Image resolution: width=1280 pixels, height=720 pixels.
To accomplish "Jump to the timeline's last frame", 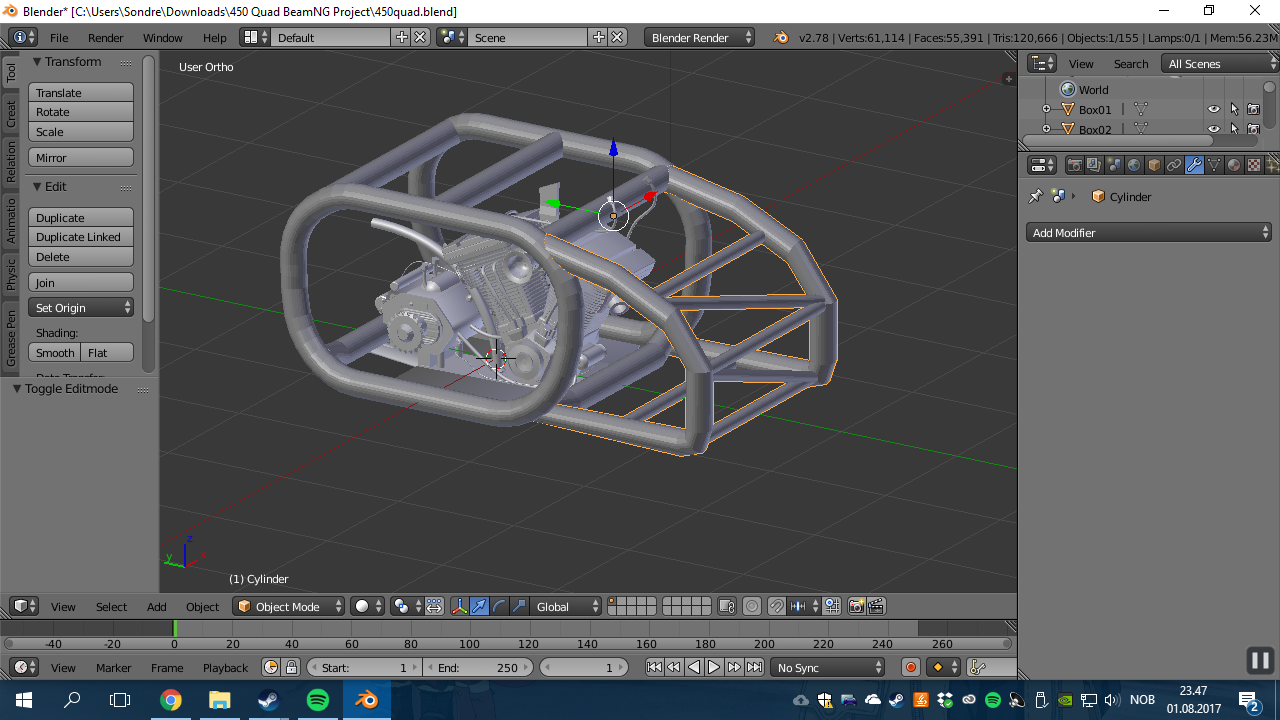I will [x=754, y=667].
